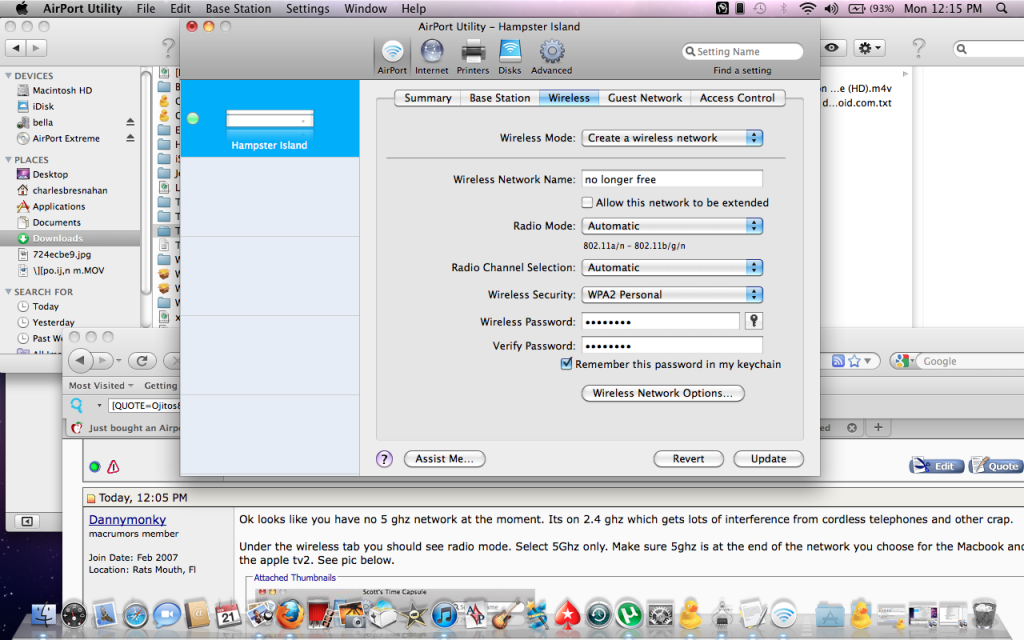The width and height of the screenshot is (1024, 640).
Task: Open the Wireless Mode dropdown
Action: pyautogui.click(x=672, y=138)
